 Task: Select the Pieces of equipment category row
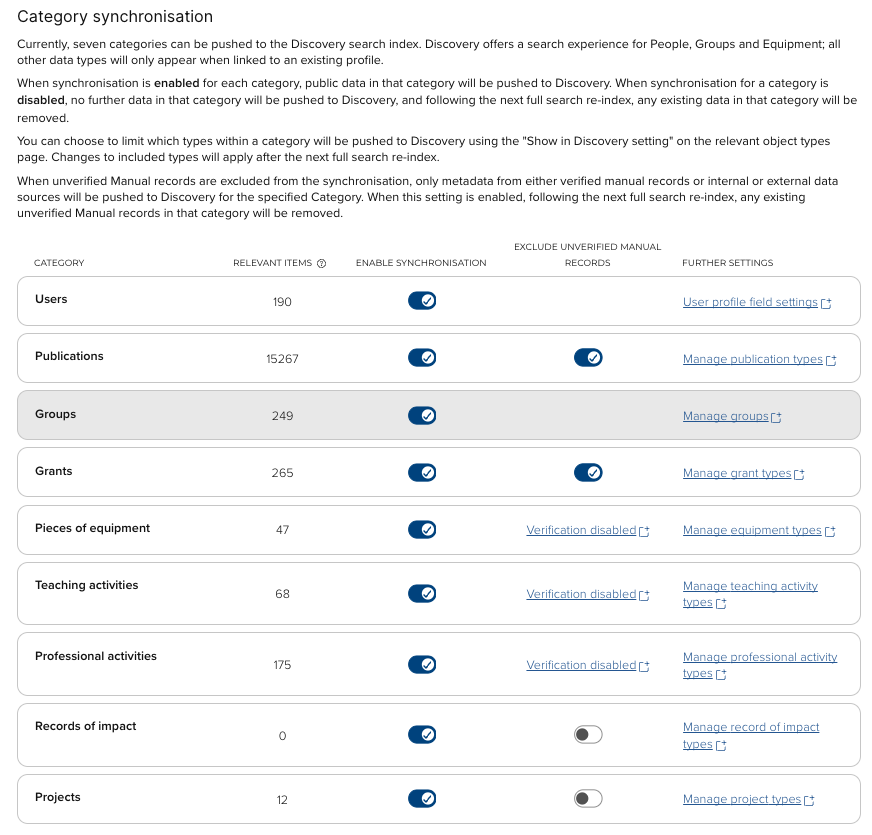tap(92, 528)
